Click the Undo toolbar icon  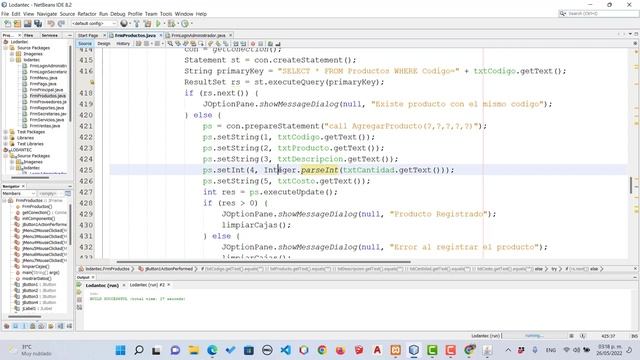51,24
